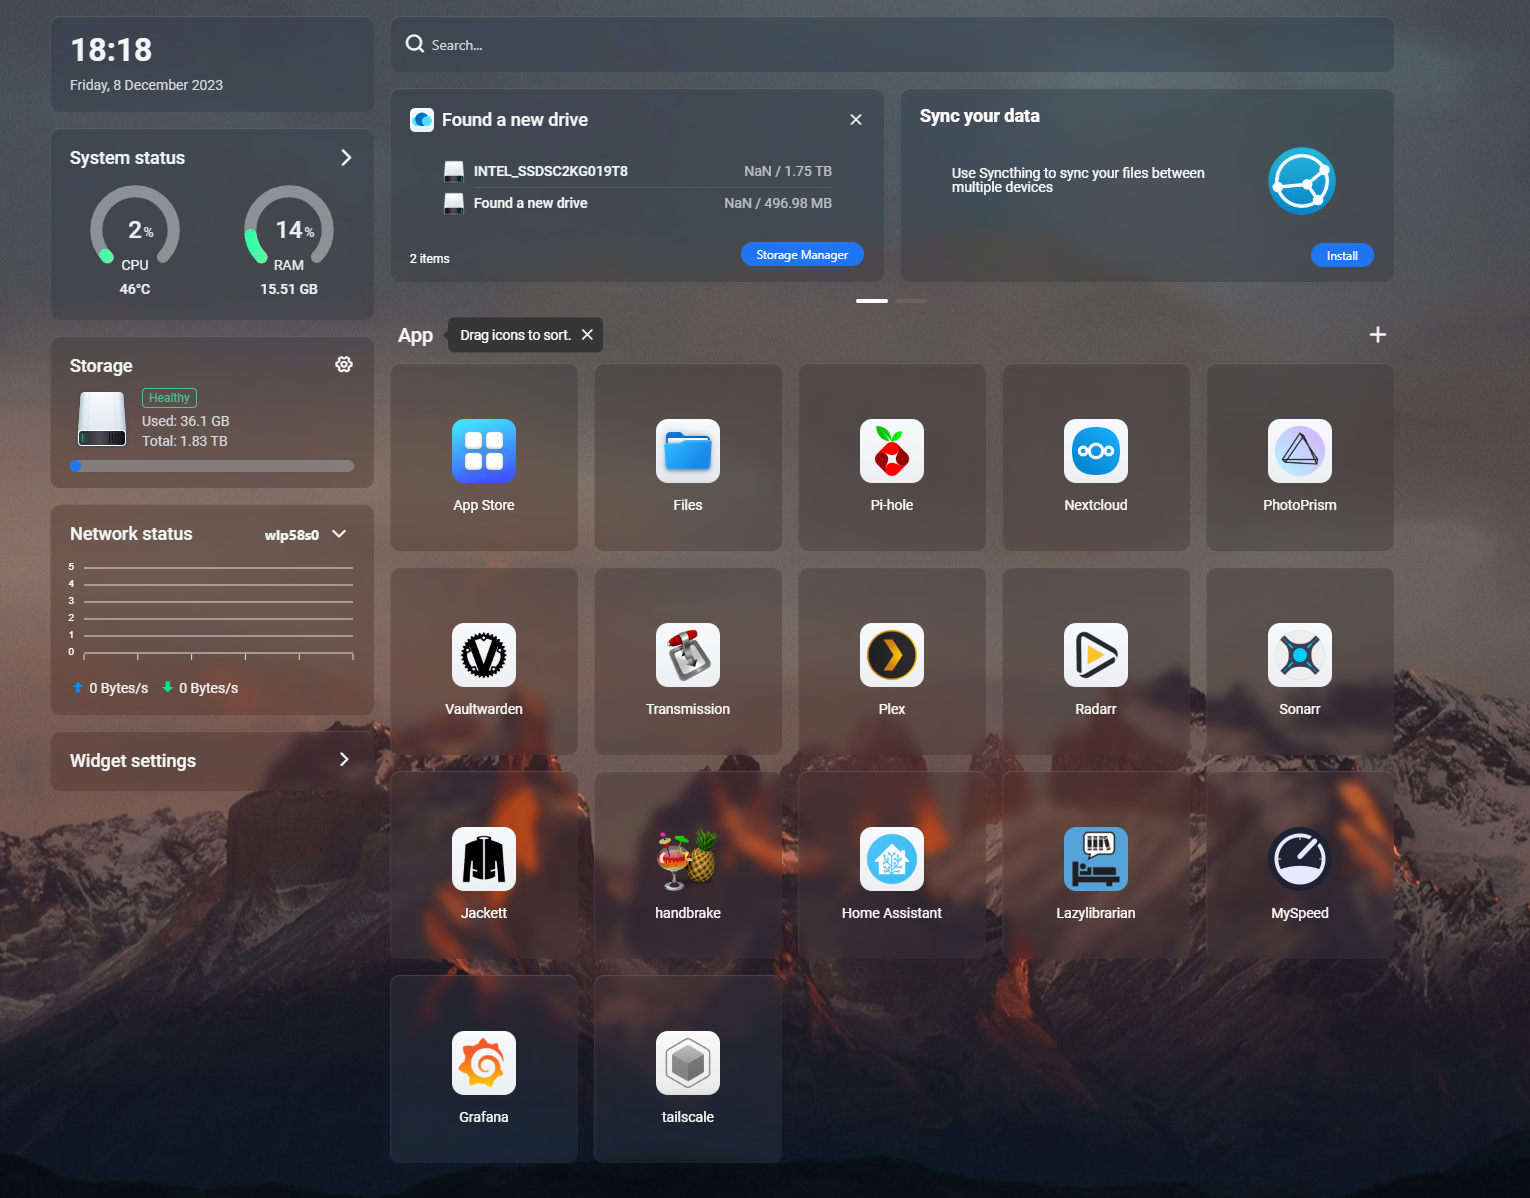Screen dimensions: 1530x1198
Task: Launch the Files app
Action: pyautogui.click(x=688, y=451)
